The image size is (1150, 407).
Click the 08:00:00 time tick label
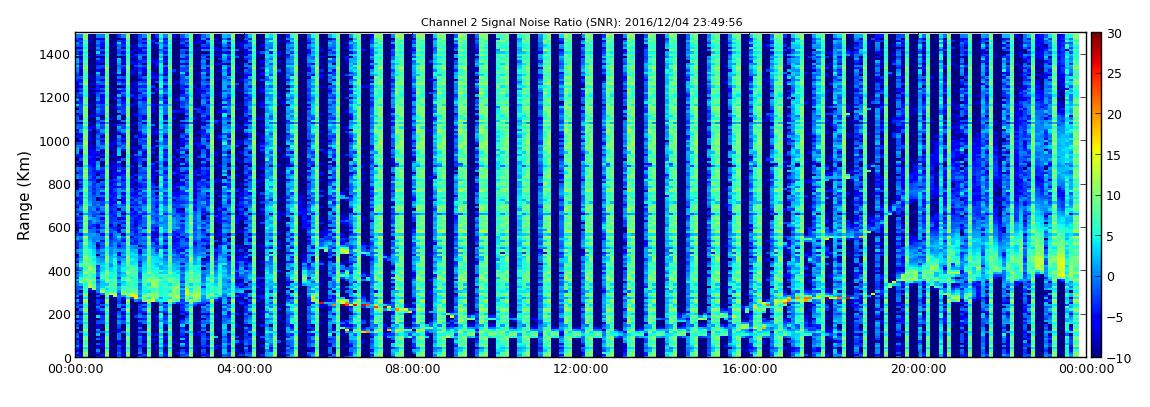click(413, 369)
